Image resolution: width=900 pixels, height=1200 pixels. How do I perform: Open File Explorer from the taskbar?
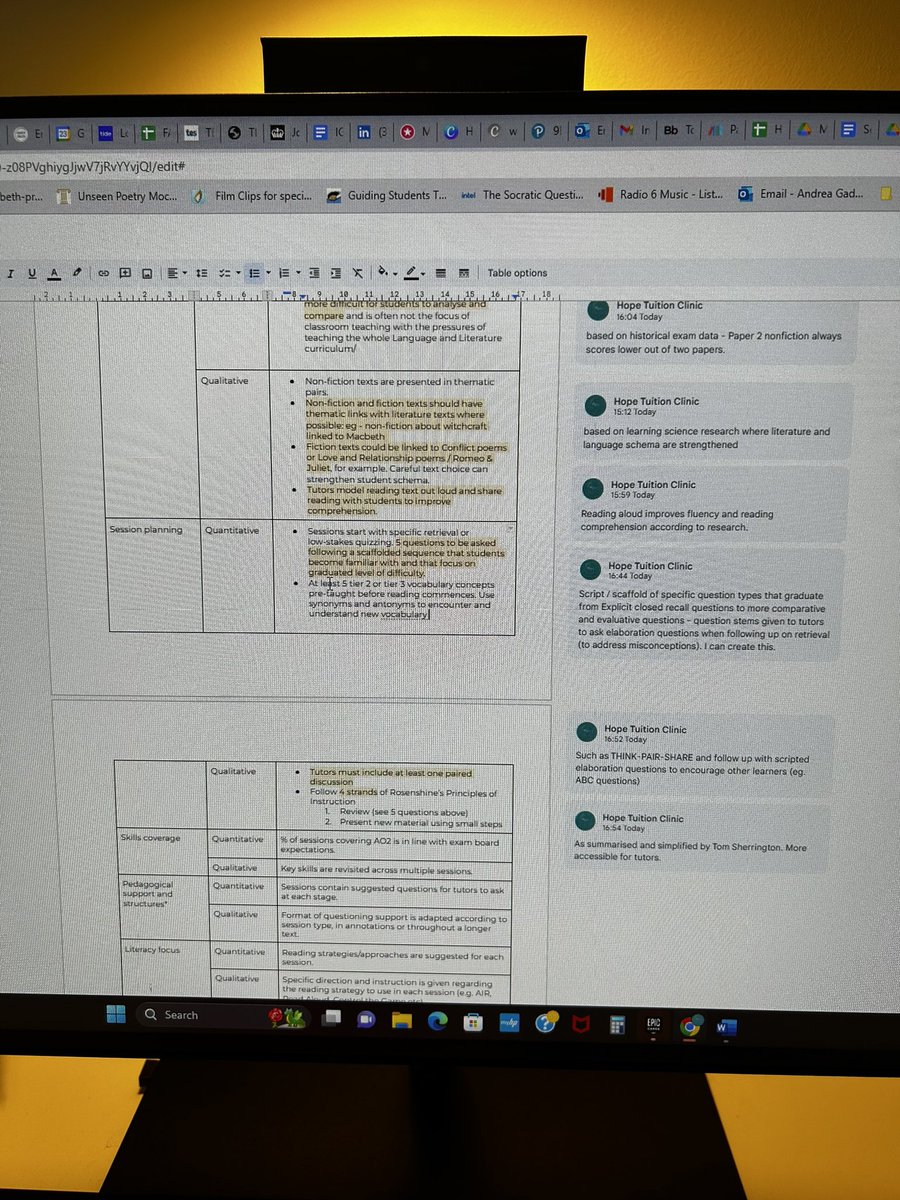coord(402,1020)
